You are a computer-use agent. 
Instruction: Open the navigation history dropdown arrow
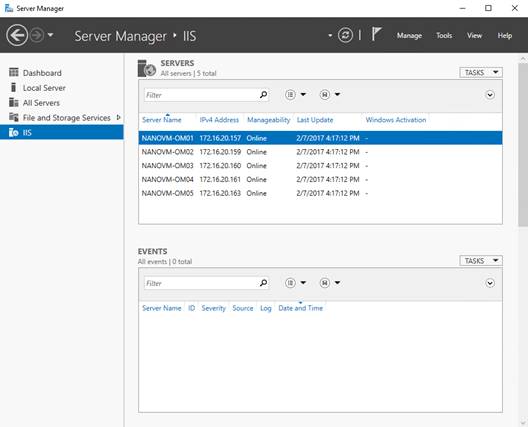[51, 35]
